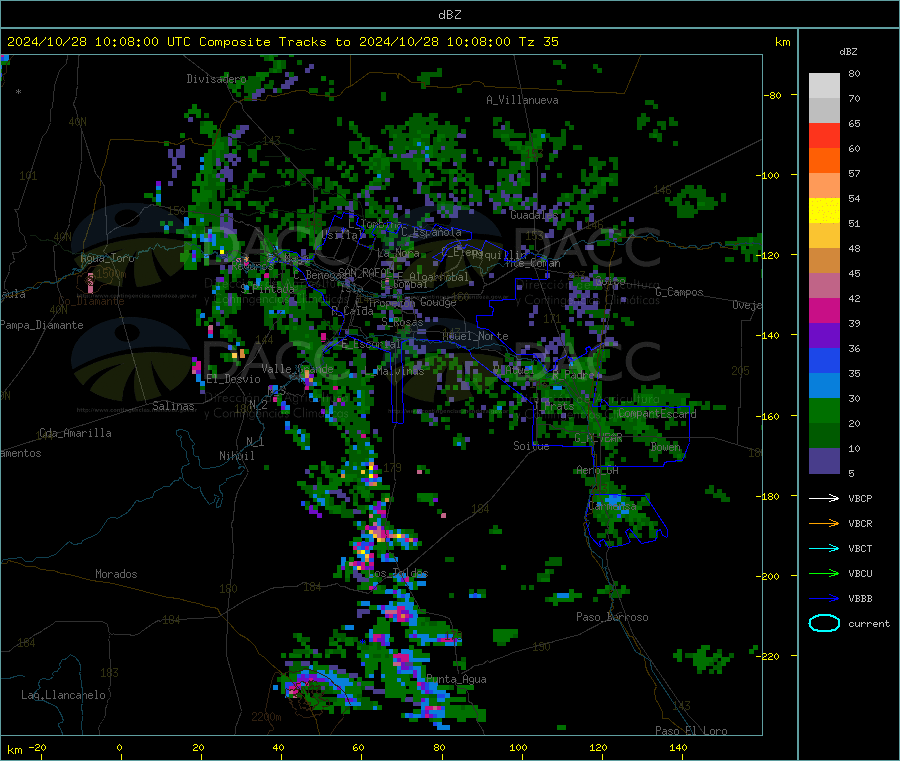900x761 pixels.
Task: Click the A_Villanueva map label
Action: point(522,100)
